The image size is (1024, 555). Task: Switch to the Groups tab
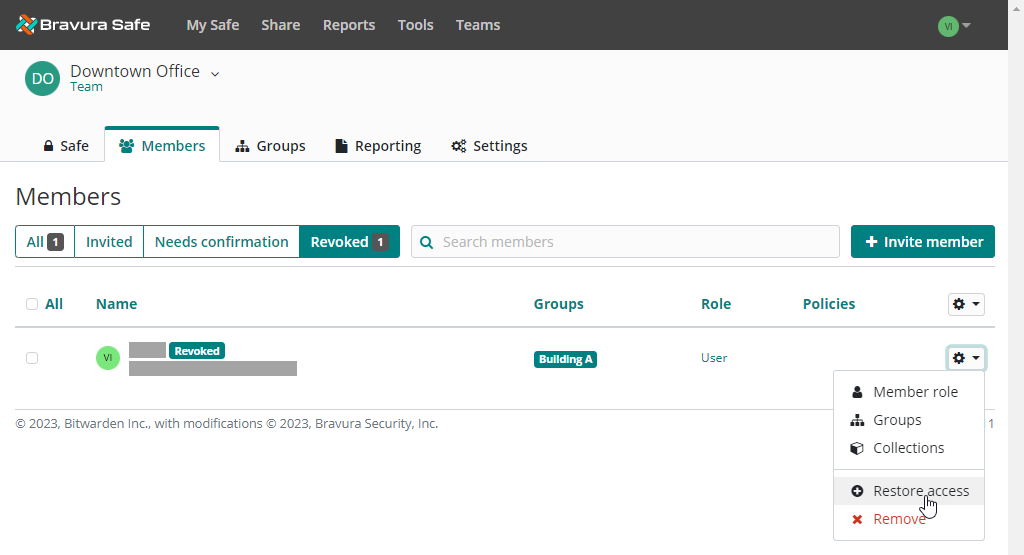click(270, 146)
